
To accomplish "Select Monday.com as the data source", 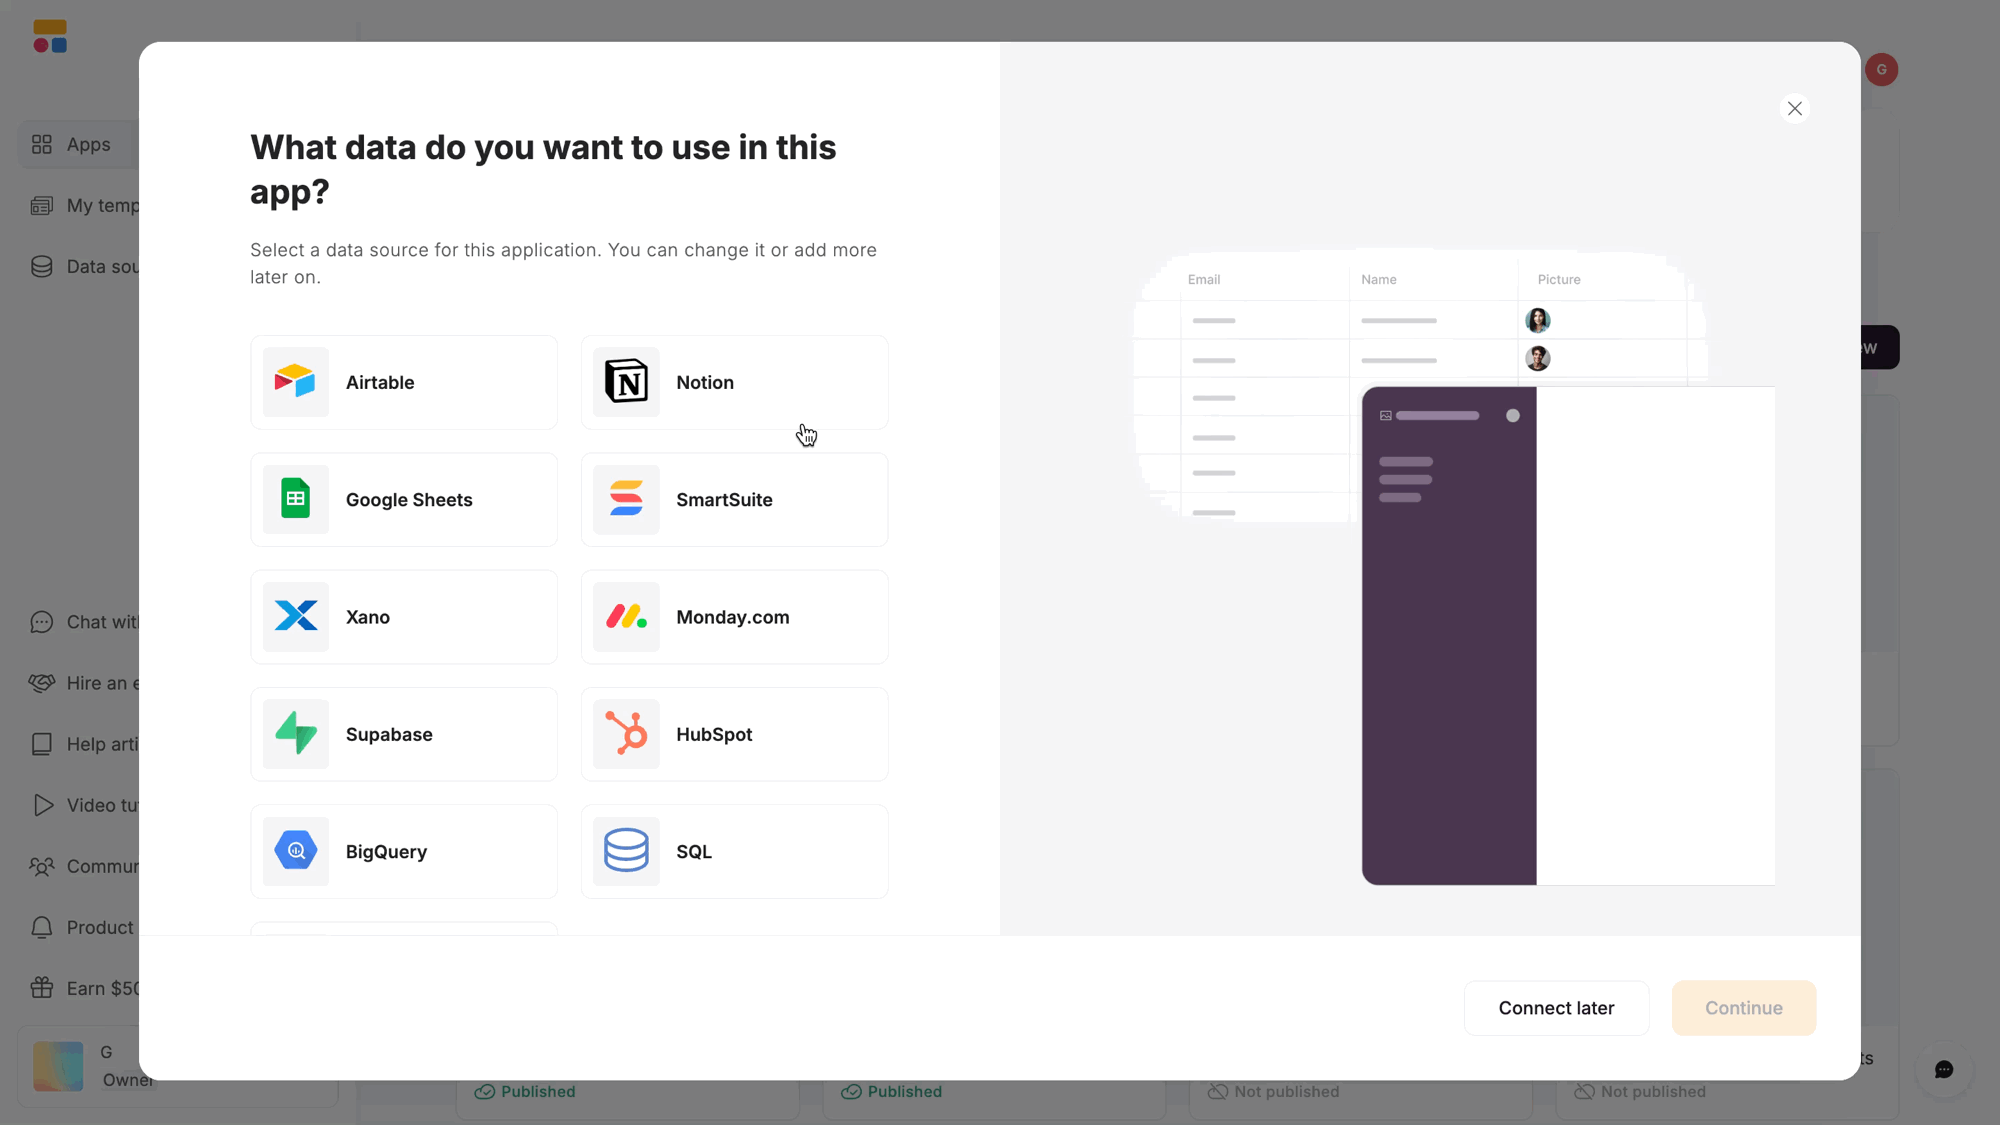I will (x=734, y=616).
